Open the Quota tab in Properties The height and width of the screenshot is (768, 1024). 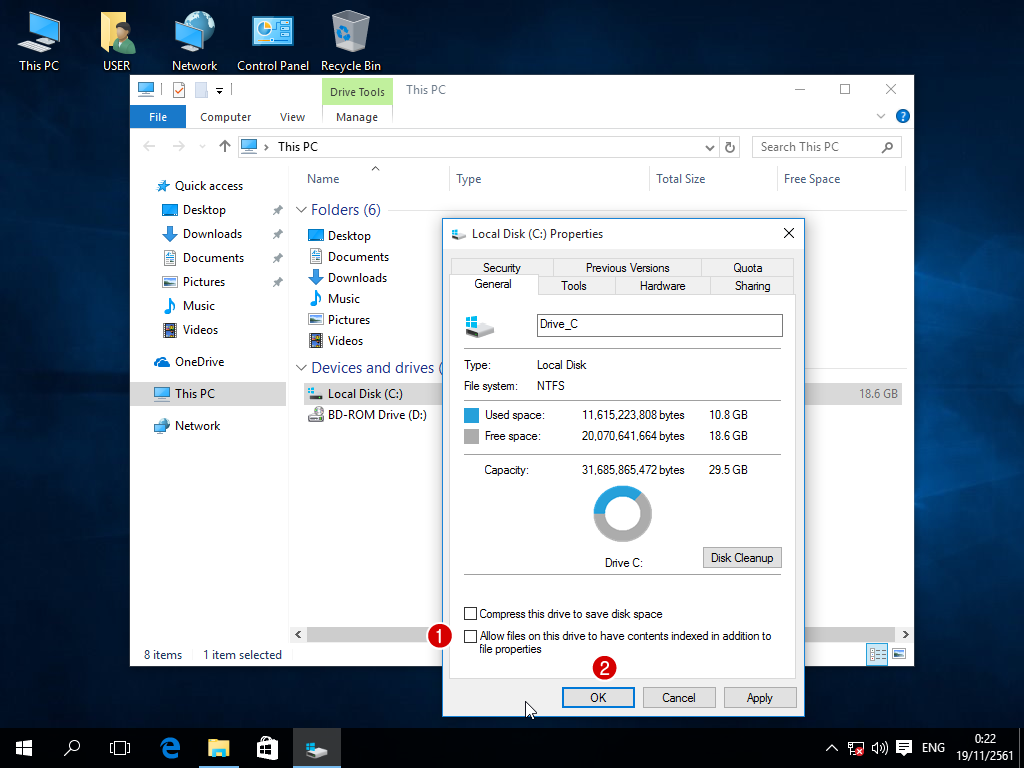748,268
